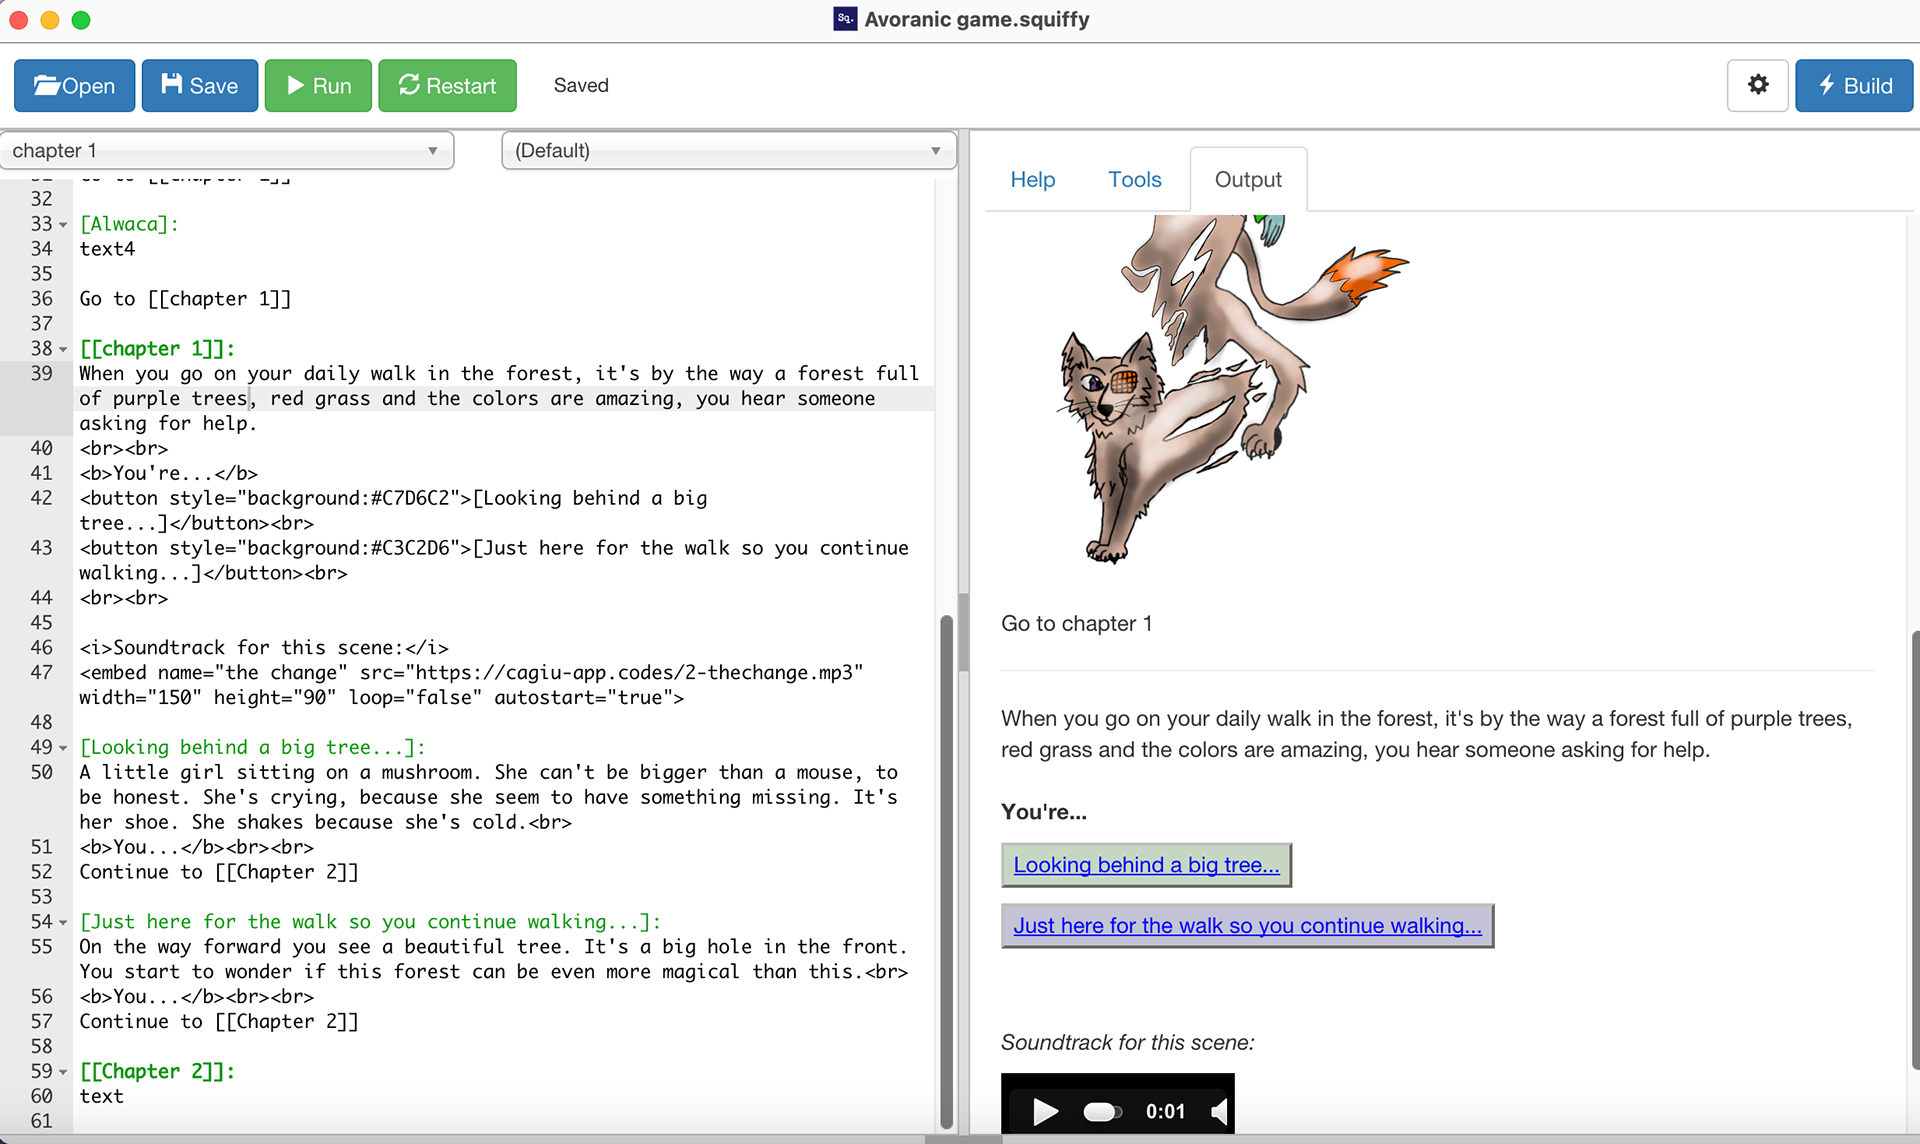Screen dimensions: 1920x1144
Task: Run the game with the Run button
Action: [x=318, y=86]
